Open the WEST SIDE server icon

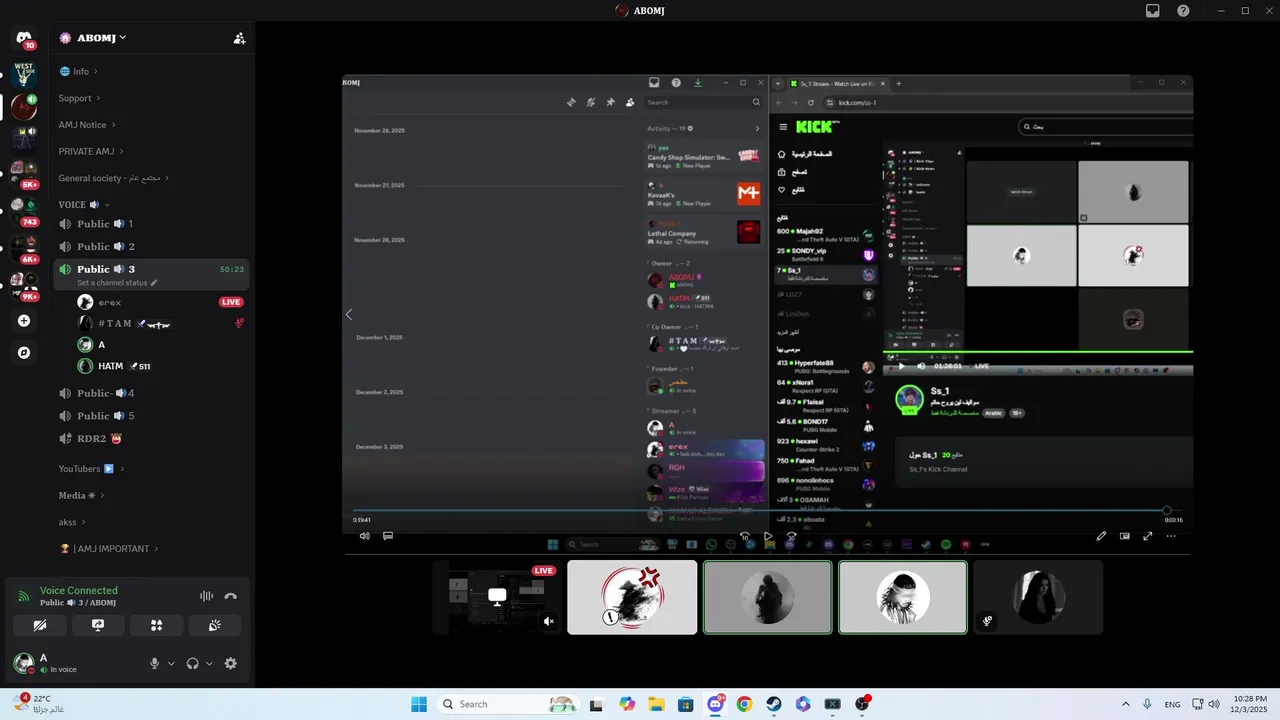(23, 73)
